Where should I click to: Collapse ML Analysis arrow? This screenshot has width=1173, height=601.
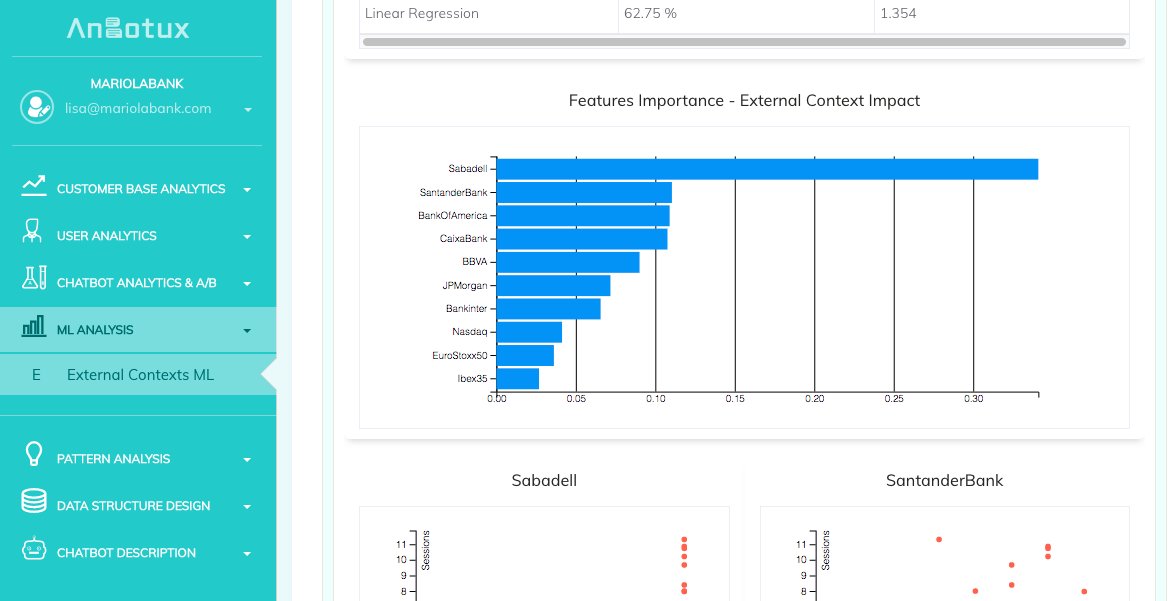[x=248, y=331]
